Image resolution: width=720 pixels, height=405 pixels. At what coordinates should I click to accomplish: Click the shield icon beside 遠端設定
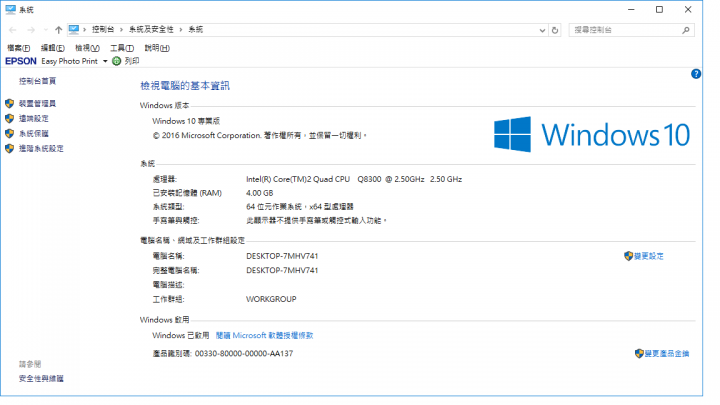point(10,119)
